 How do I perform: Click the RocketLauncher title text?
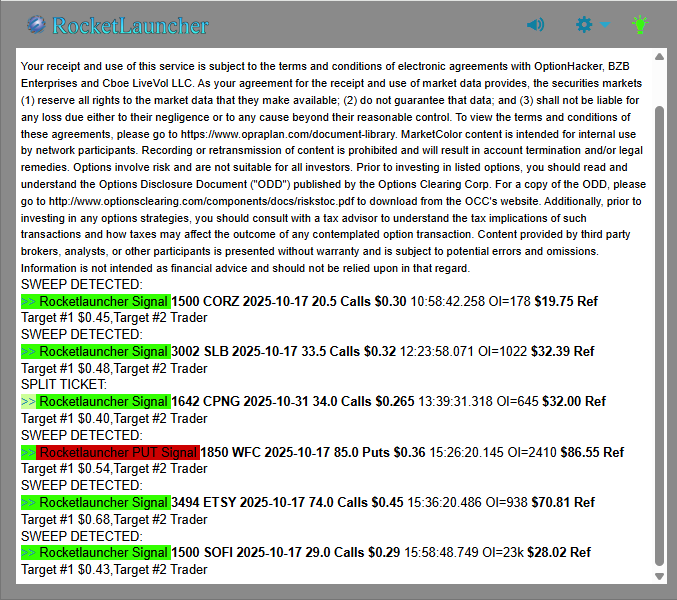[x=130, y=26]
